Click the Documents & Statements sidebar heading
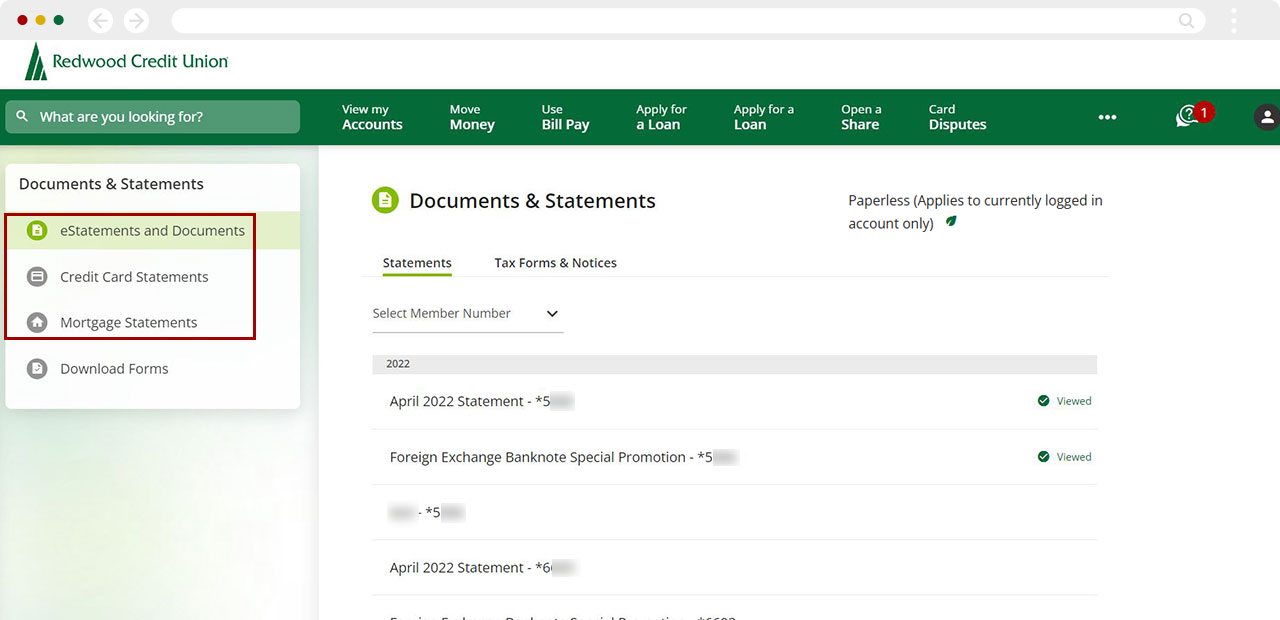 pyautogui.click(x=111, y=184)
